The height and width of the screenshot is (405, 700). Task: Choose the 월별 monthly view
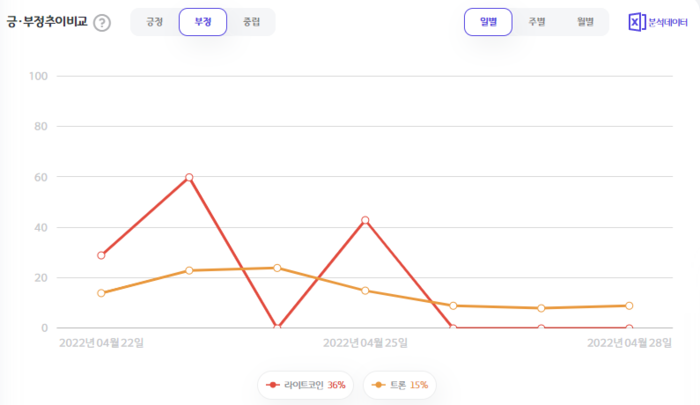tap(585, 22)
